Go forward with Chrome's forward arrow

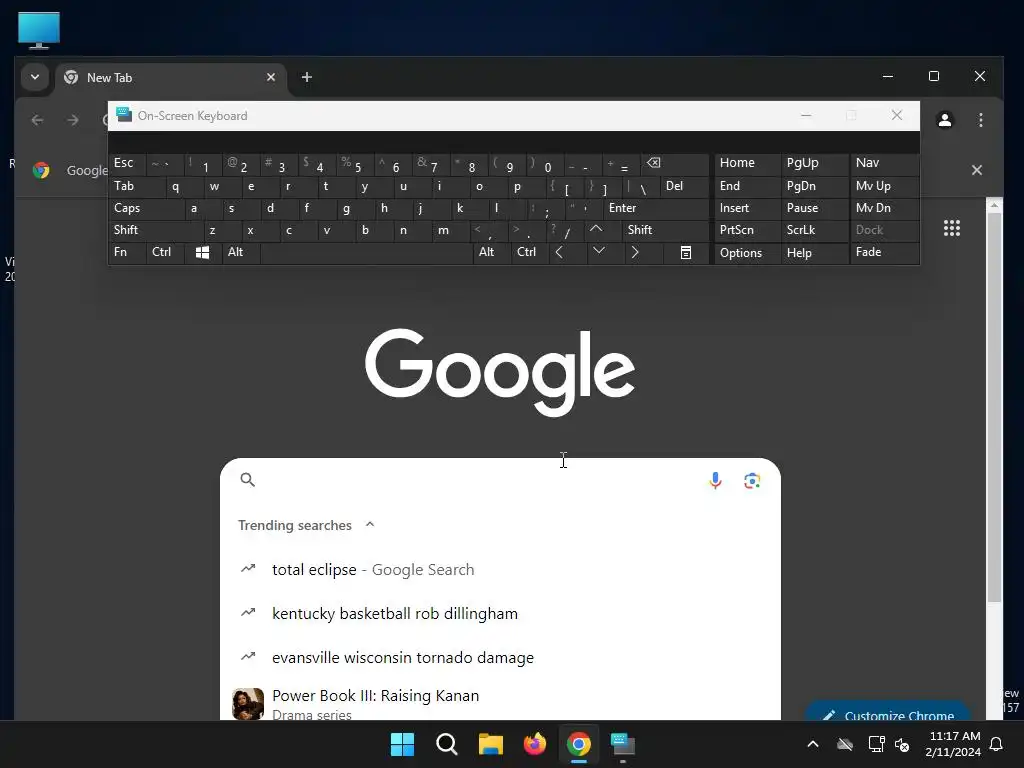click(x=73, y=120)
